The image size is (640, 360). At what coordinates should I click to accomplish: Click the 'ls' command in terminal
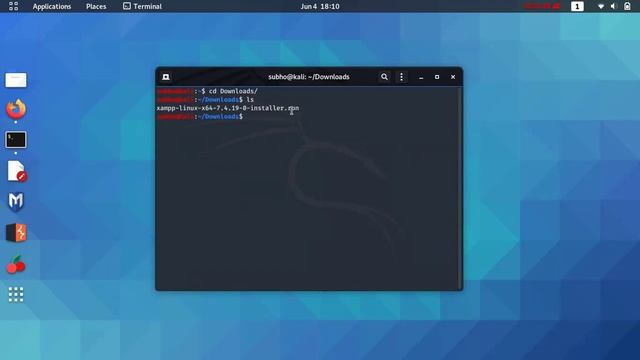click(x=250, y=100)
